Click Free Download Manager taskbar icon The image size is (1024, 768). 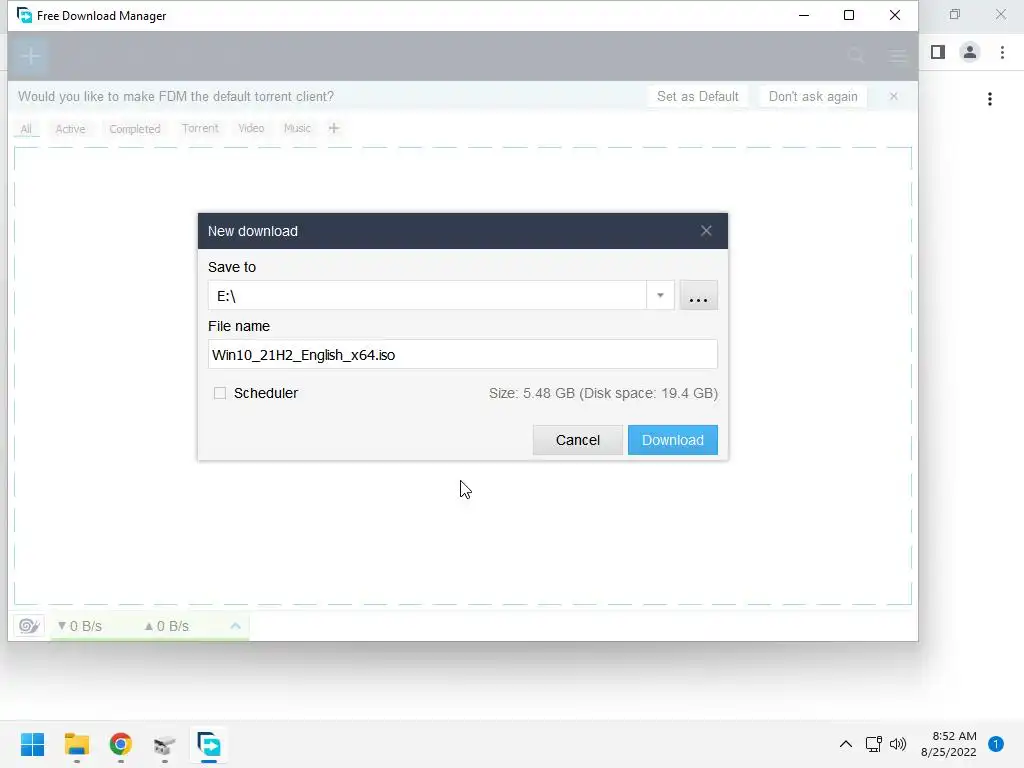(x=209, y=744)
